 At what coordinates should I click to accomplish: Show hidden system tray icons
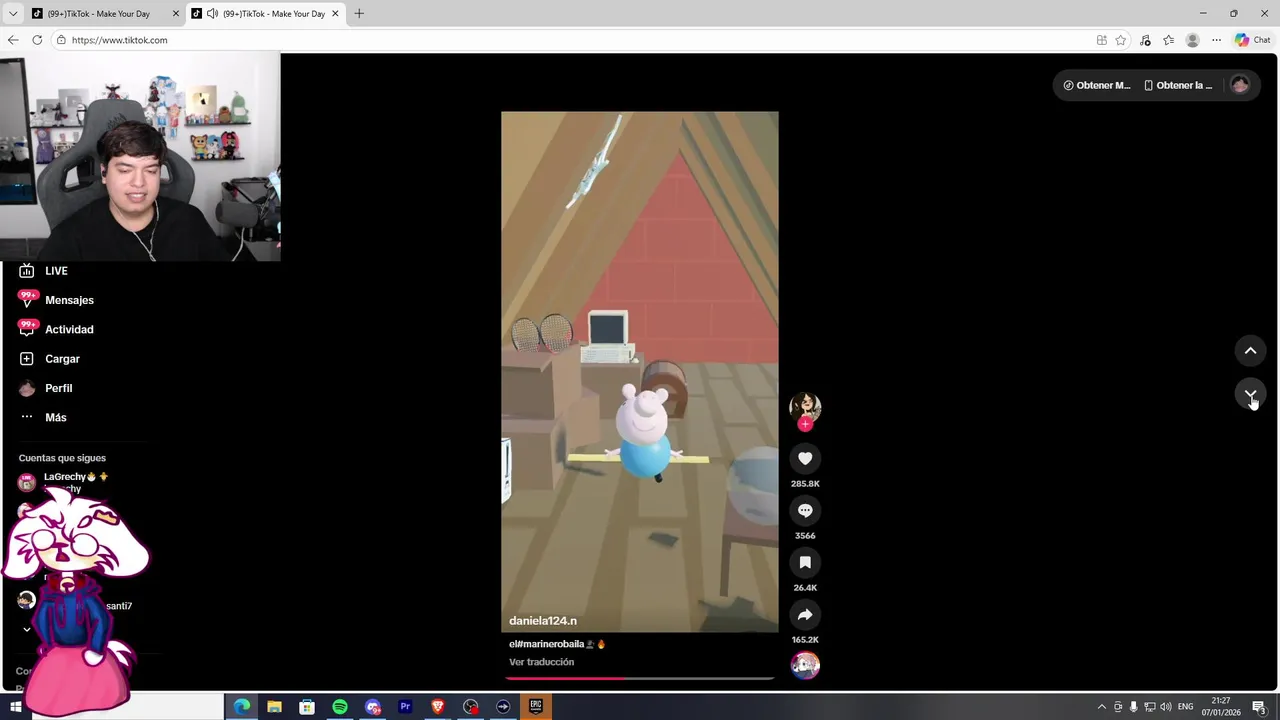(1102, 707)
